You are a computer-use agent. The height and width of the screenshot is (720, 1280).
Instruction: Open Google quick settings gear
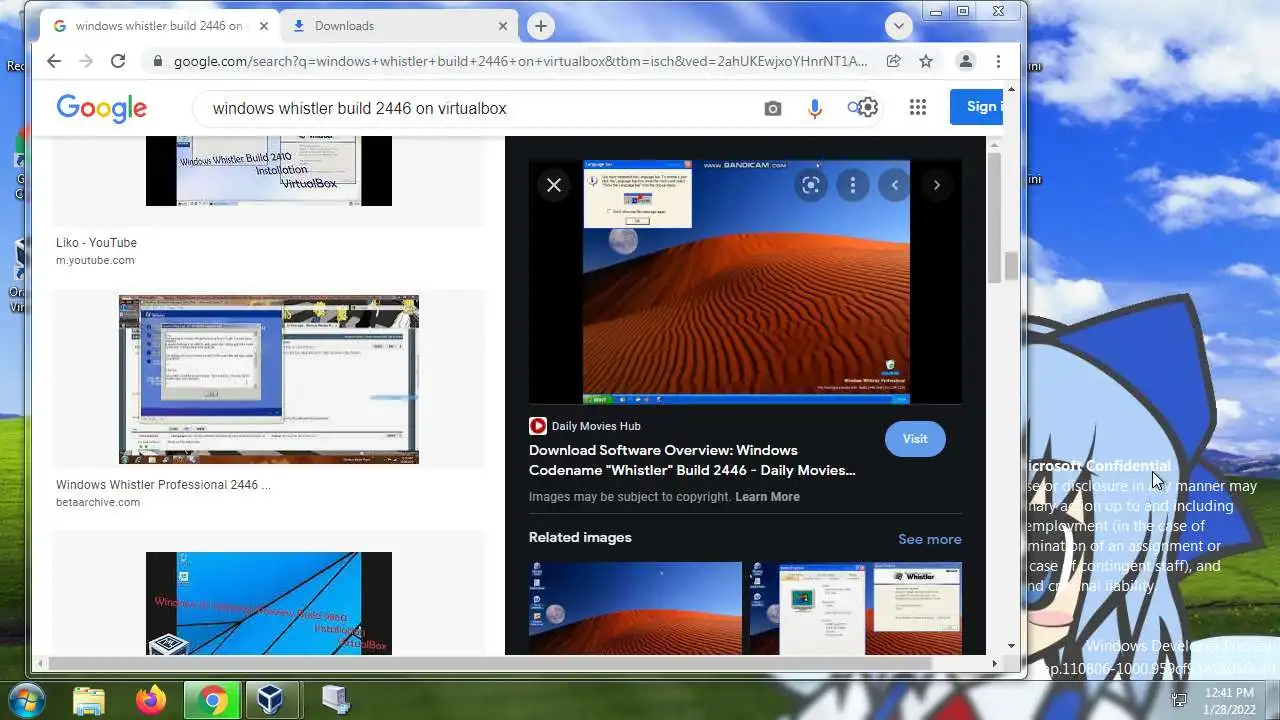click(x=868, y=108)
